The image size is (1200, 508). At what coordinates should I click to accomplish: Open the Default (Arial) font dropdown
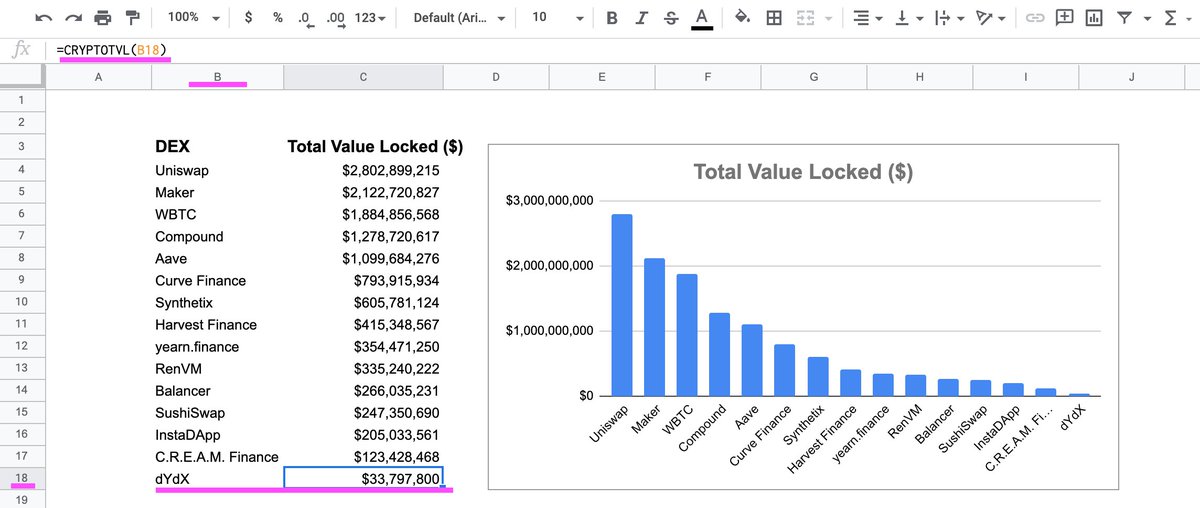(x=458, y=18)
